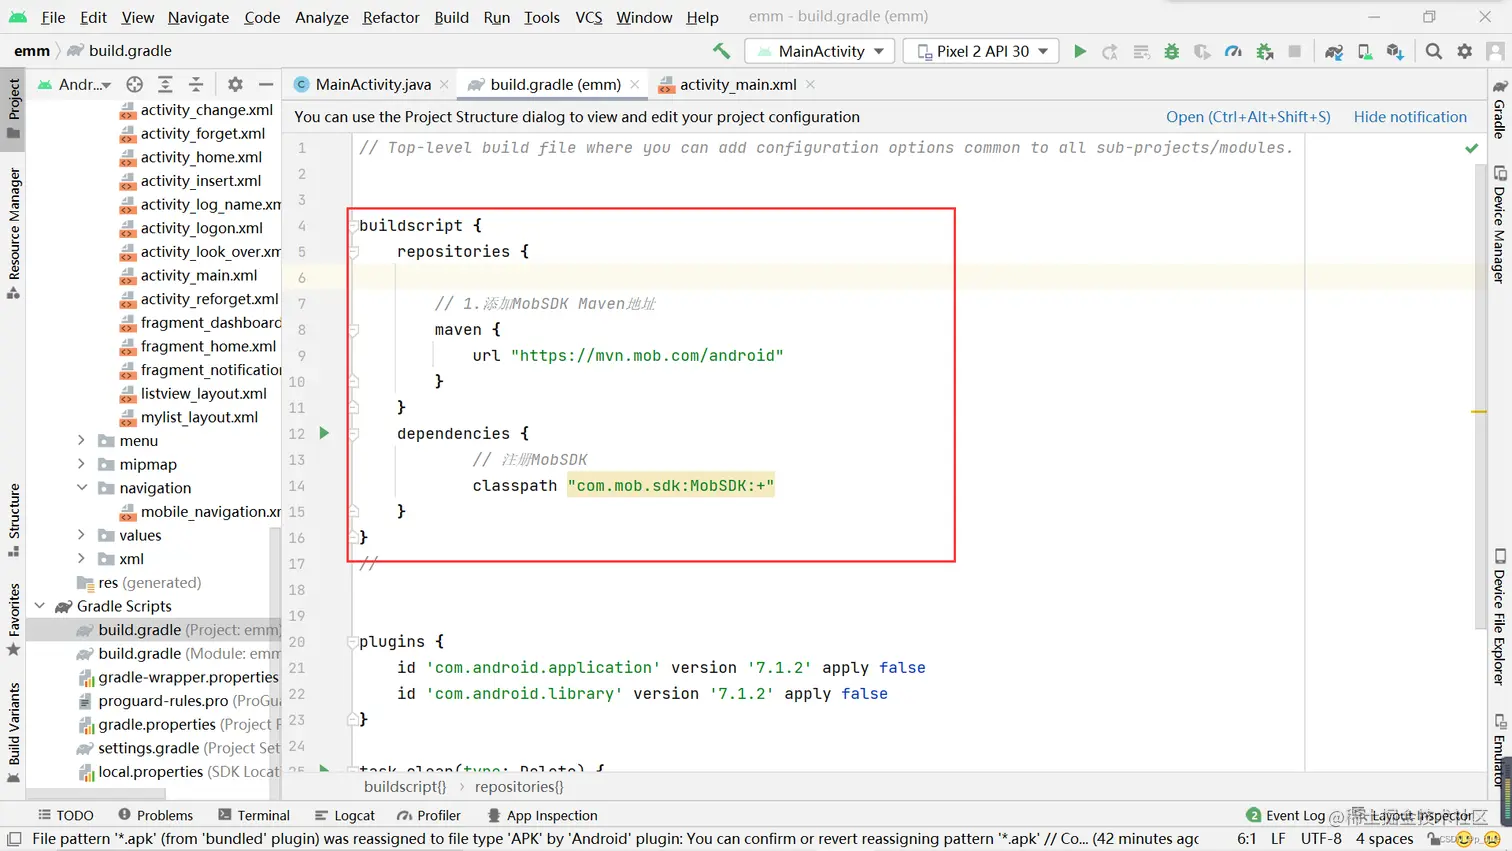The image size is (1512, 851).
Task: Fold the buildscript block at line 4
Action: coord(353,226)
